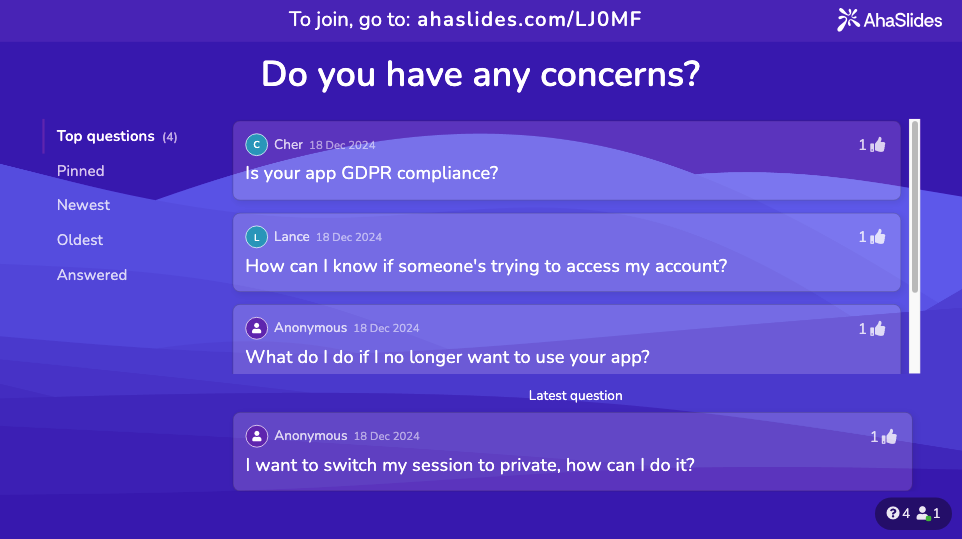Click Anonymous avatar on latest question card
This screenshot has width=962, height=539.
click(x=256, y=436)
